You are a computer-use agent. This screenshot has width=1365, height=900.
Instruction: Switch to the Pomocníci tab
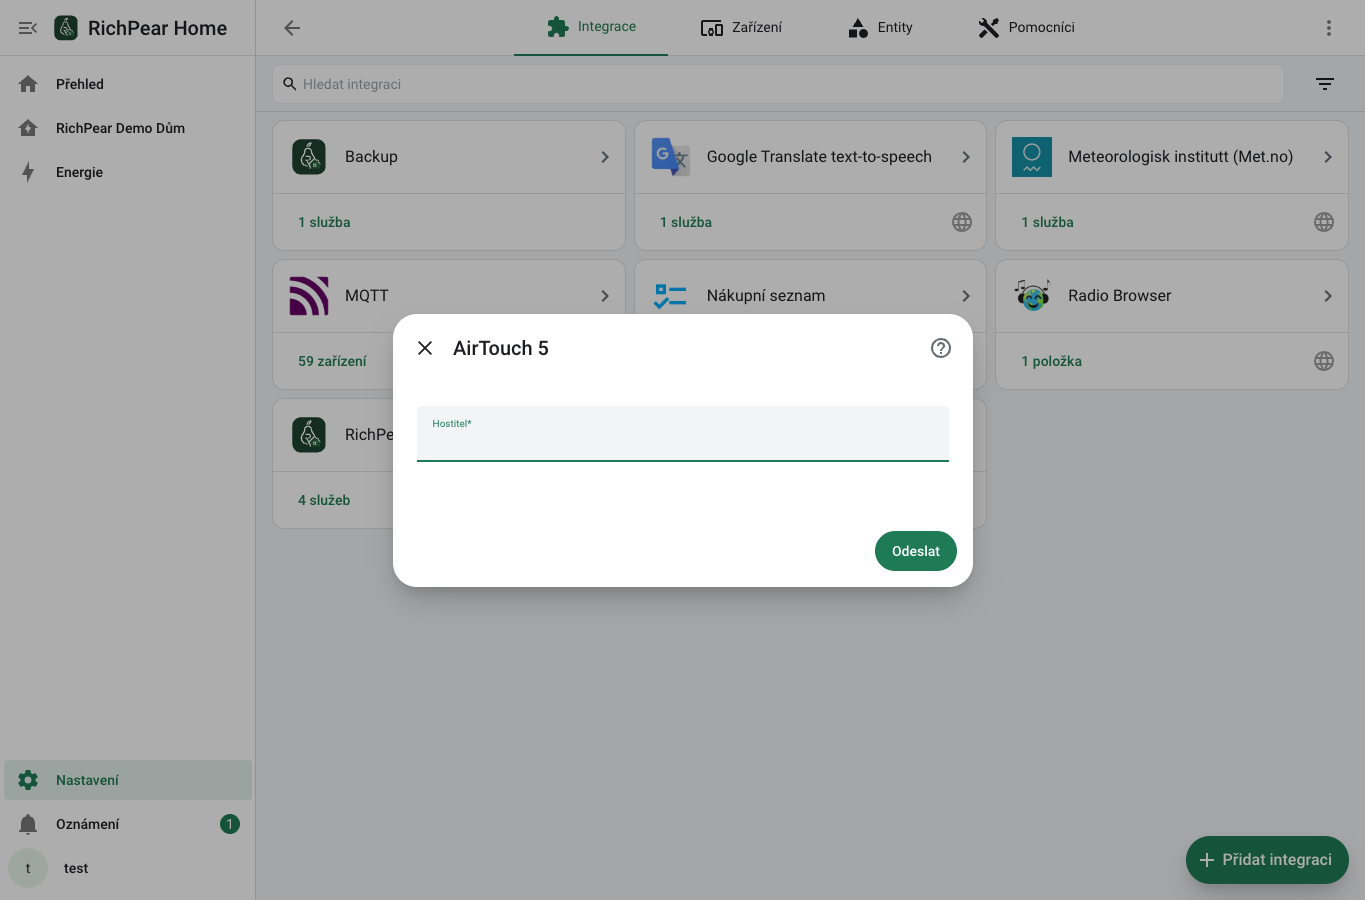tap(1026, 27)
